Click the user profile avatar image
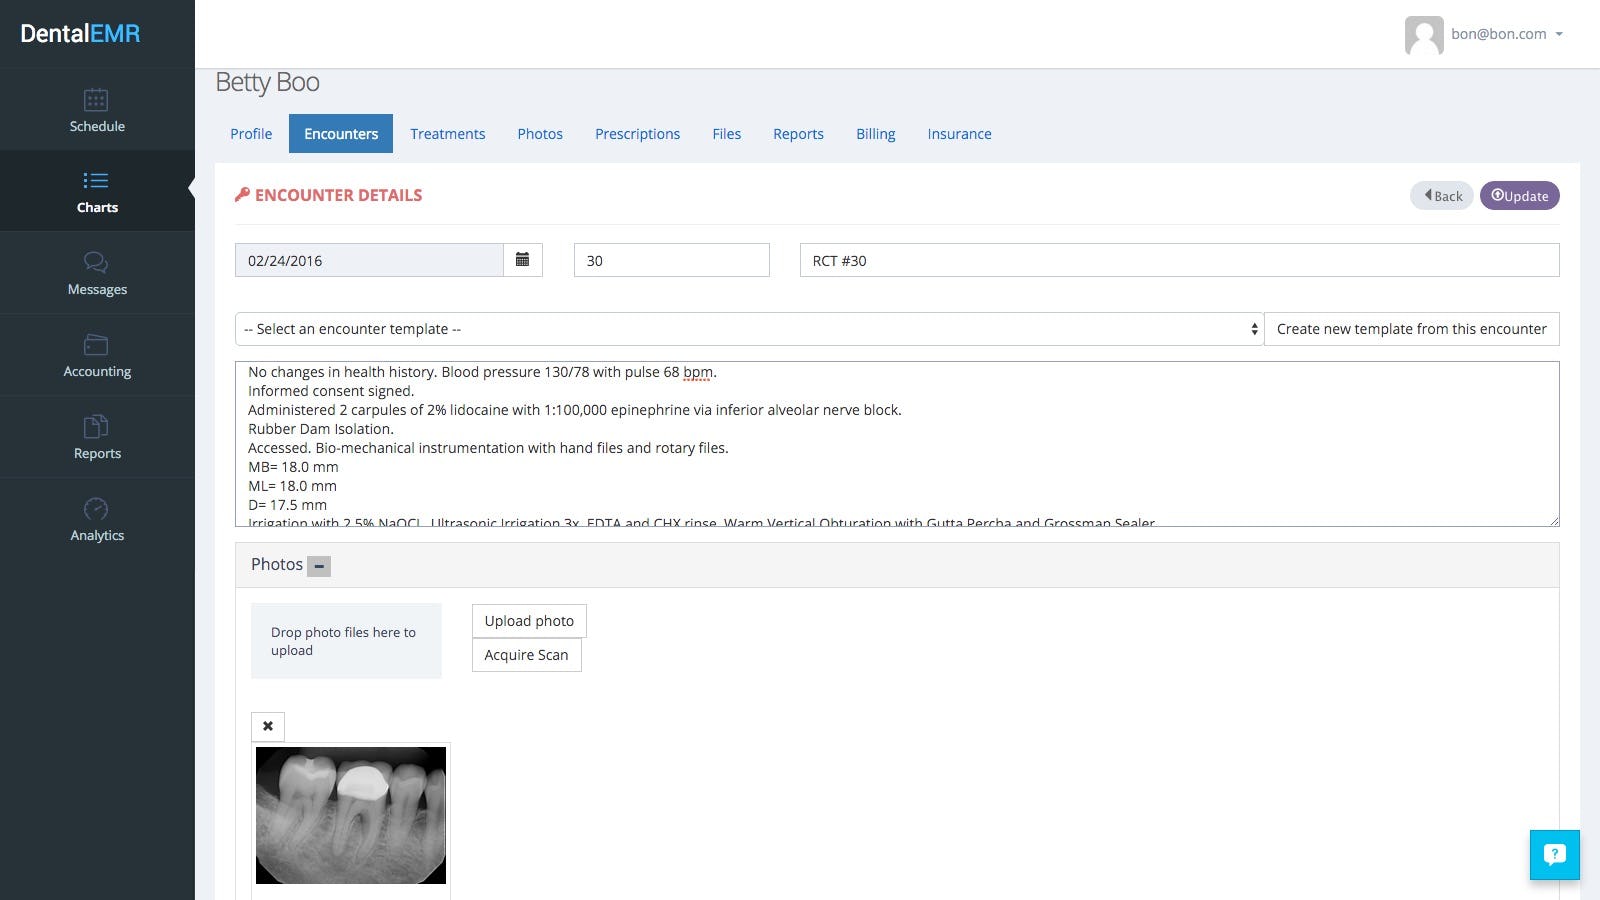Image resolution: width=1600 pixels, height=900 pixels. pyautogui.click(x=1423, y=34)
